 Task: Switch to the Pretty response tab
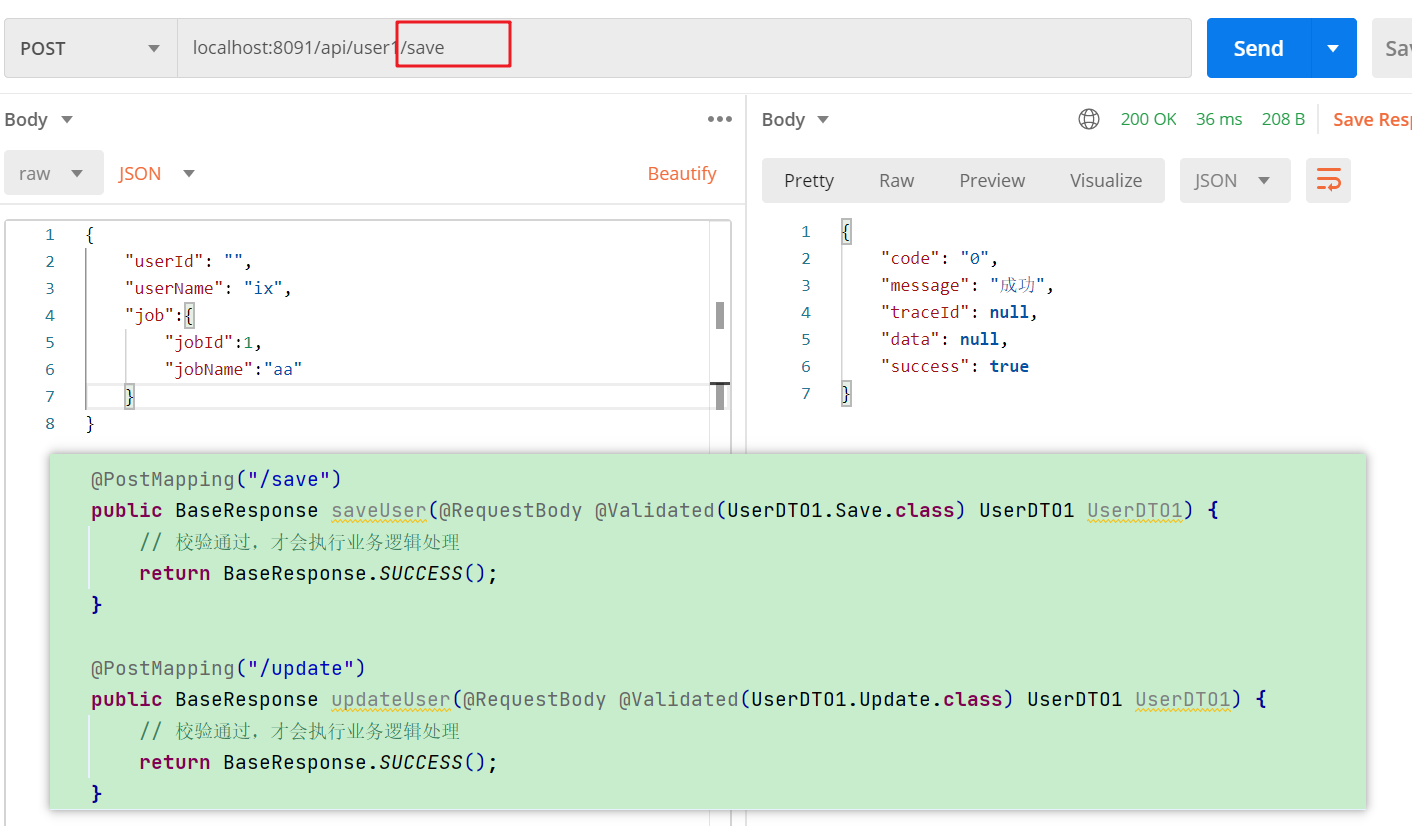tap(809, 180)
